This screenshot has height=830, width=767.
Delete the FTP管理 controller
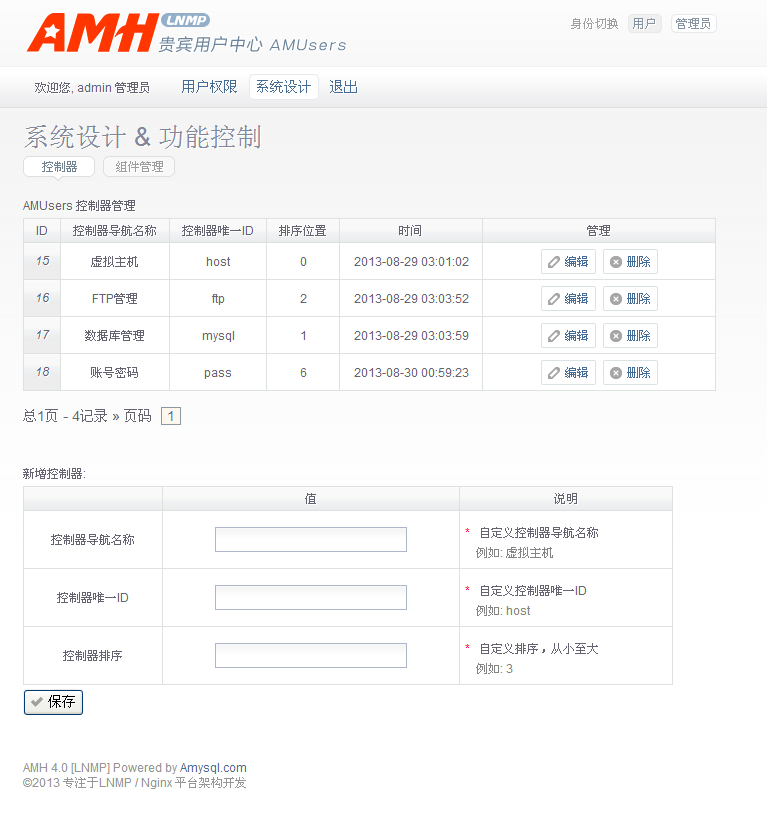tap(630, 299)
